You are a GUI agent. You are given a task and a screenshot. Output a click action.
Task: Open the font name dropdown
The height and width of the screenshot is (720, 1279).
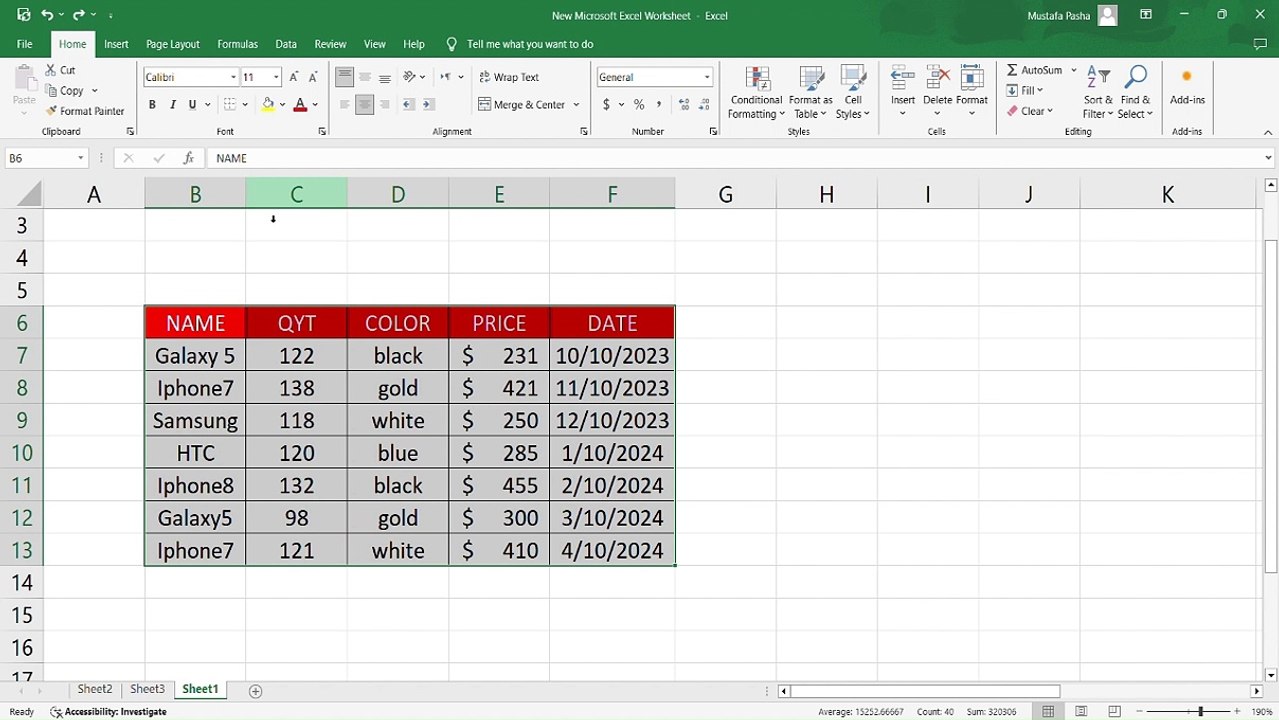(233, 77)
